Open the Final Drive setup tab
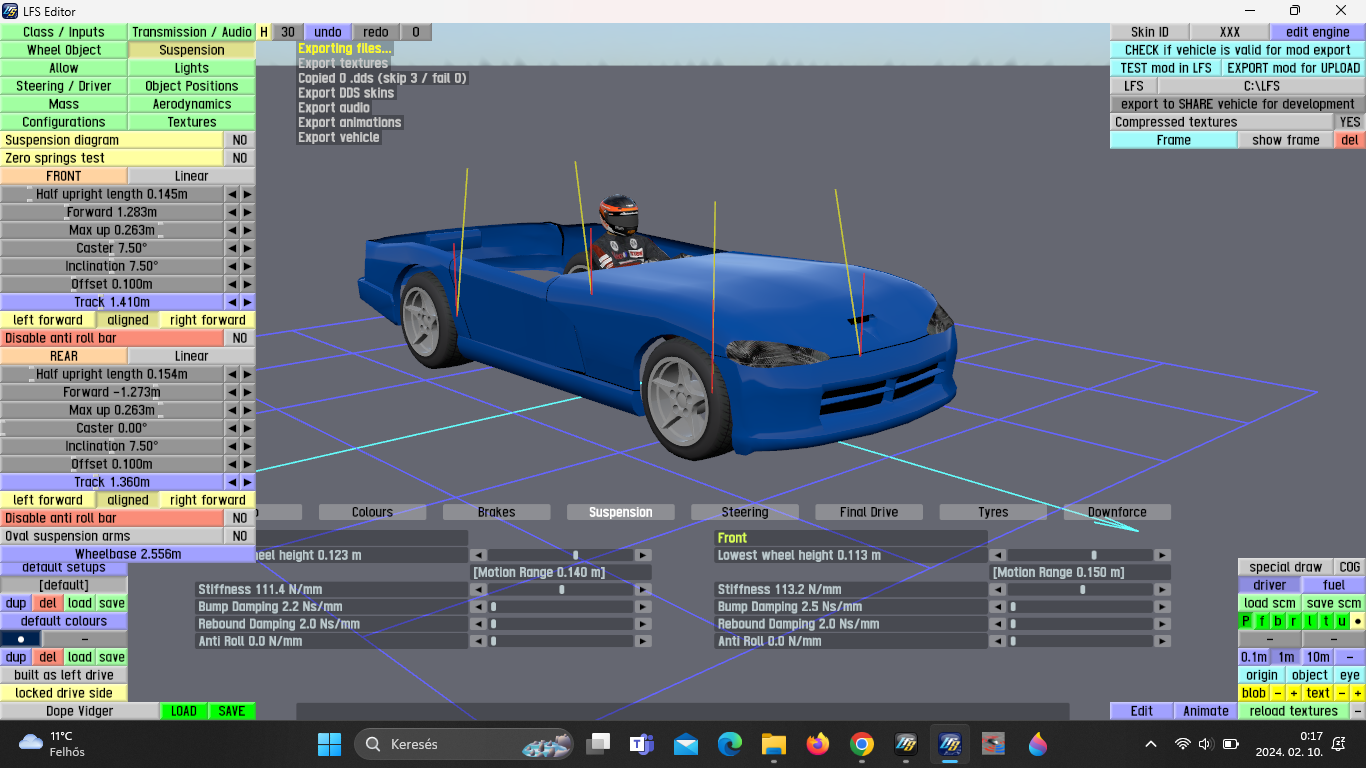This screenshot has width=1366, height=768. (x=869, y=512)
